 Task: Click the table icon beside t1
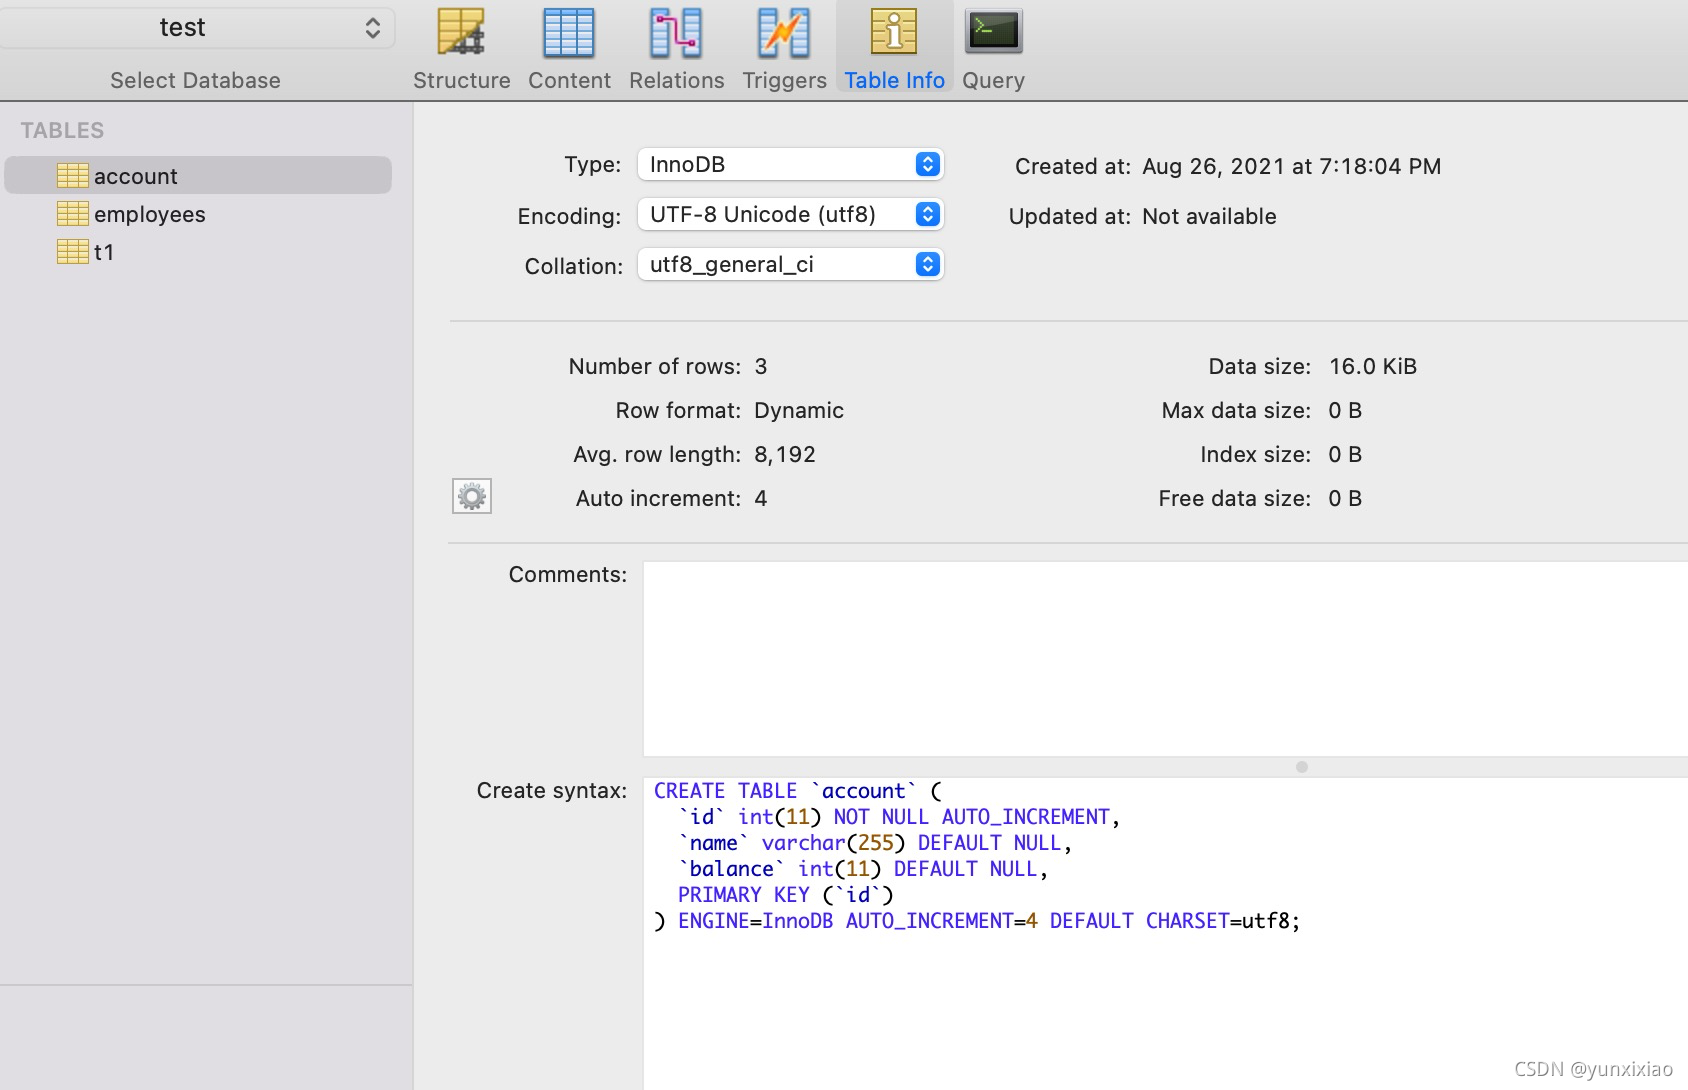coord(71,251)
